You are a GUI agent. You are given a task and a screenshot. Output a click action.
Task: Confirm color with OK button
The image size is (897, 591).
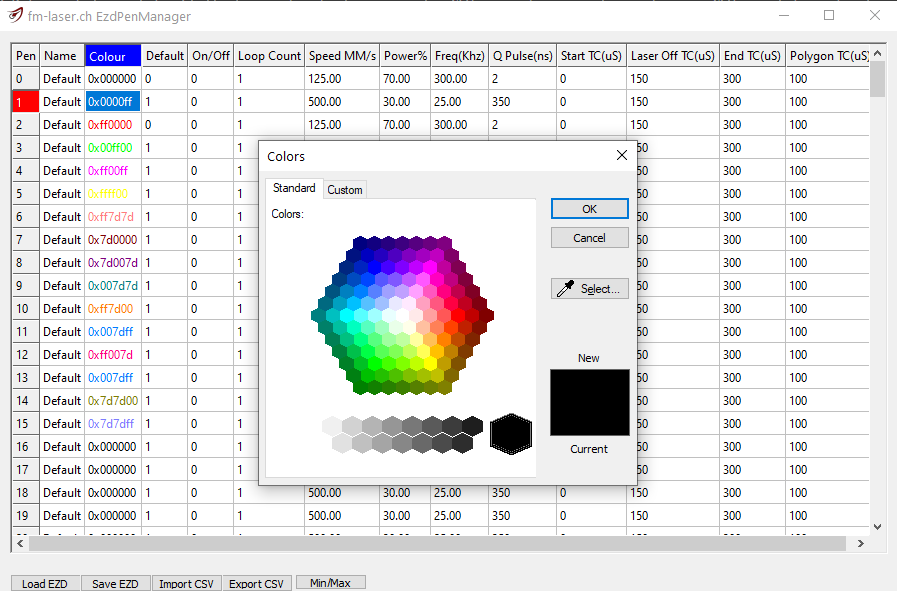click(x=589, y=209)
